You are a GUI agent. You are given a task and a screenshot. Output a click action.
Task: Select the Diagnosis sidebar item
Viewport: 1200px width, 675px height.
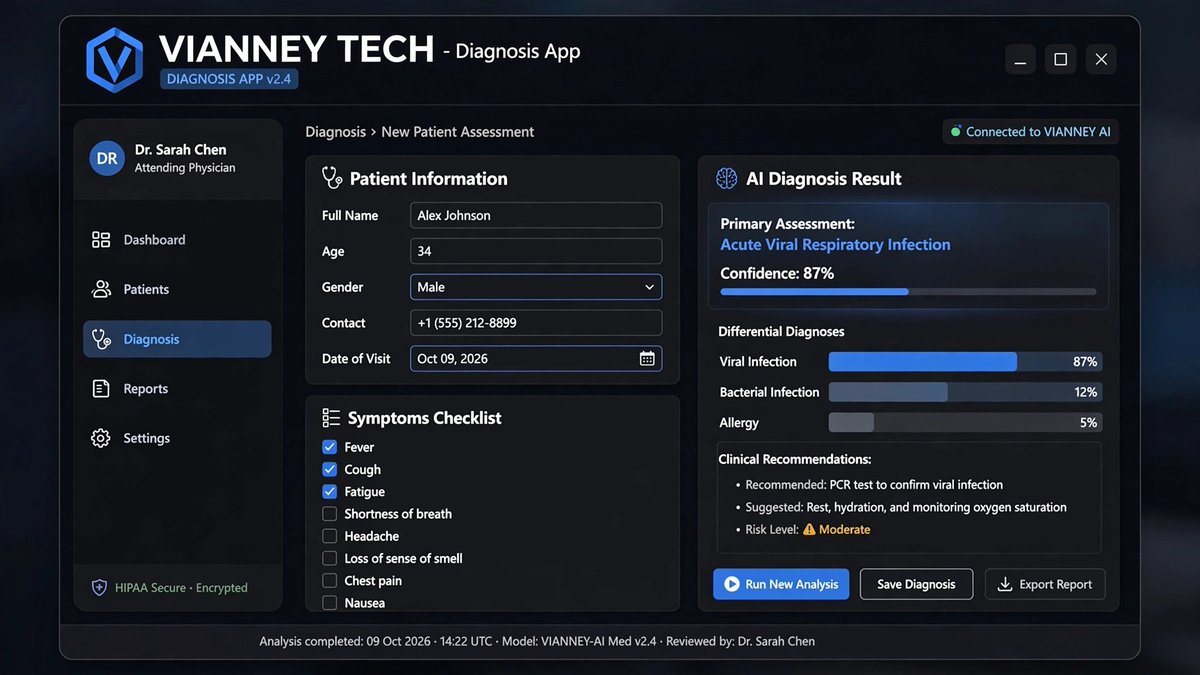point(177,339)
